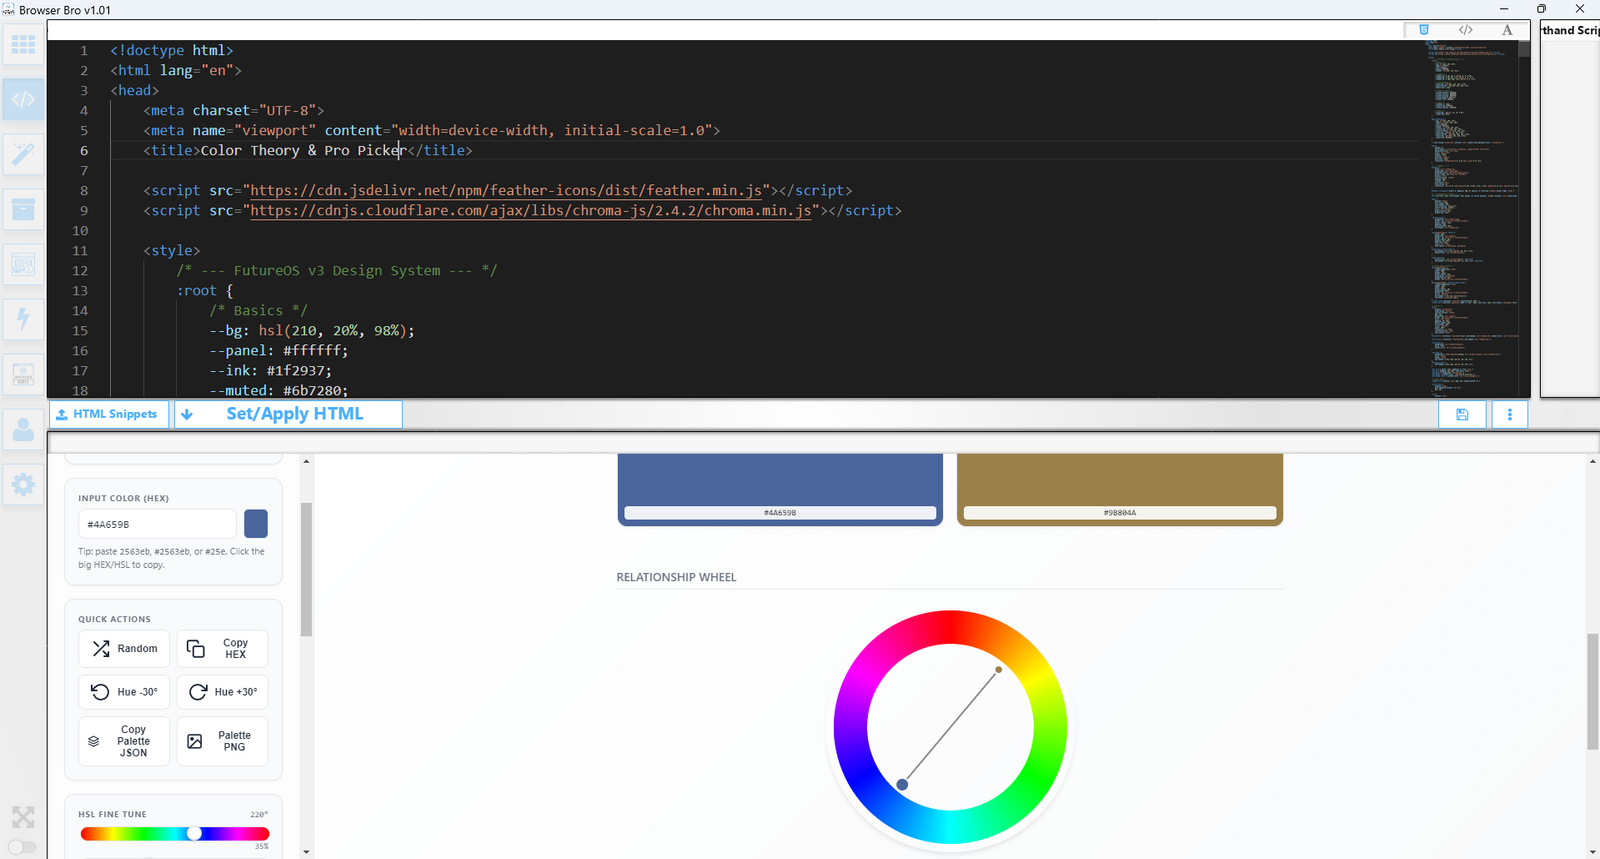Click the blue input color swatch
The image size is (1600, 859).
click(256, 524)
